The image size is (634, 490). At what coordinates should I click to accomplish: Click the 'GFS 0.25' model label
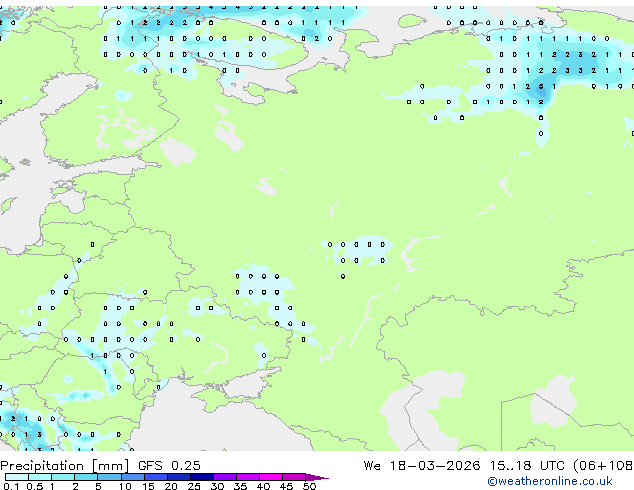coord(169,466)
